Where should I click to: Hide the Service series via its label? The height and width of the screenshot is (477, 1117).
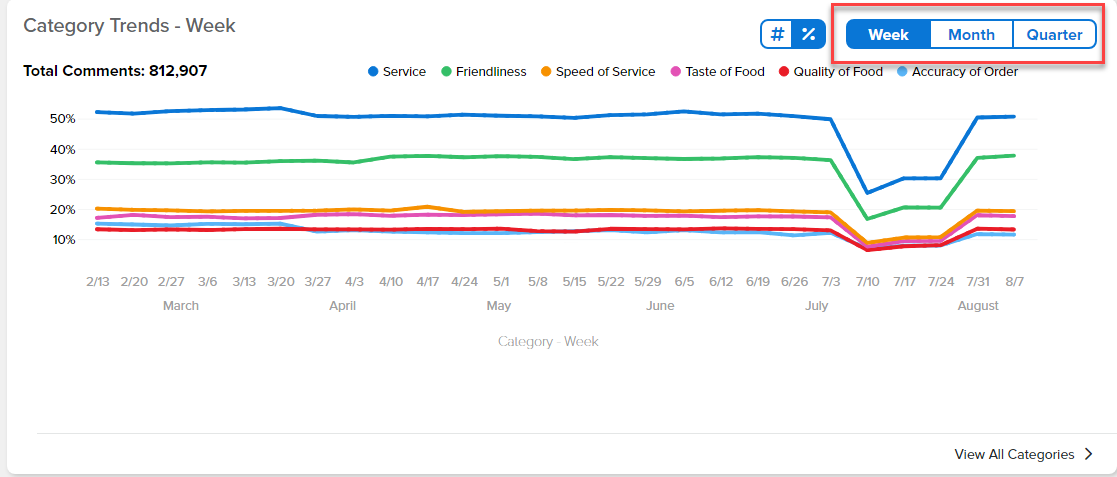pos(404,72)
